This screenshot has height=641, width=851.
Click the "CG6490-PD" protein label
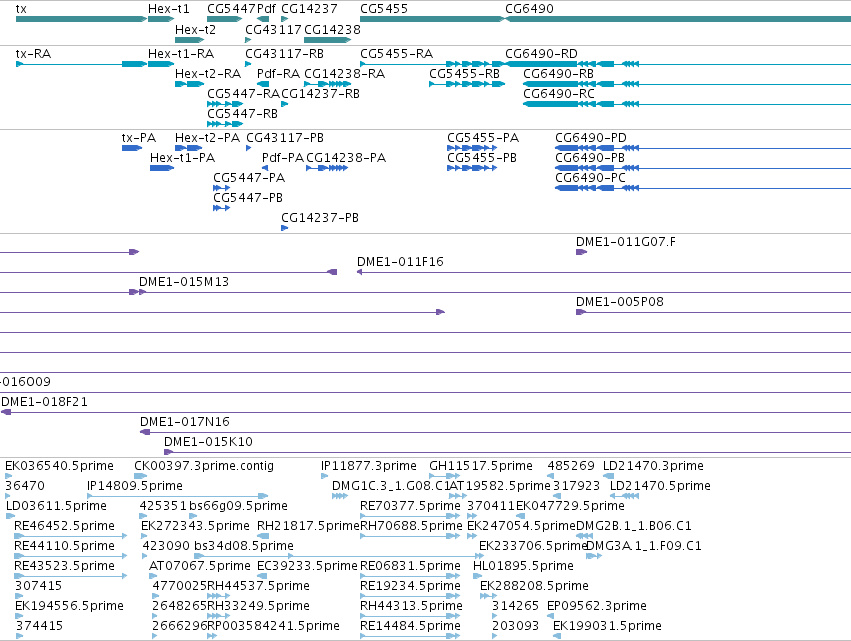[591, 138]
